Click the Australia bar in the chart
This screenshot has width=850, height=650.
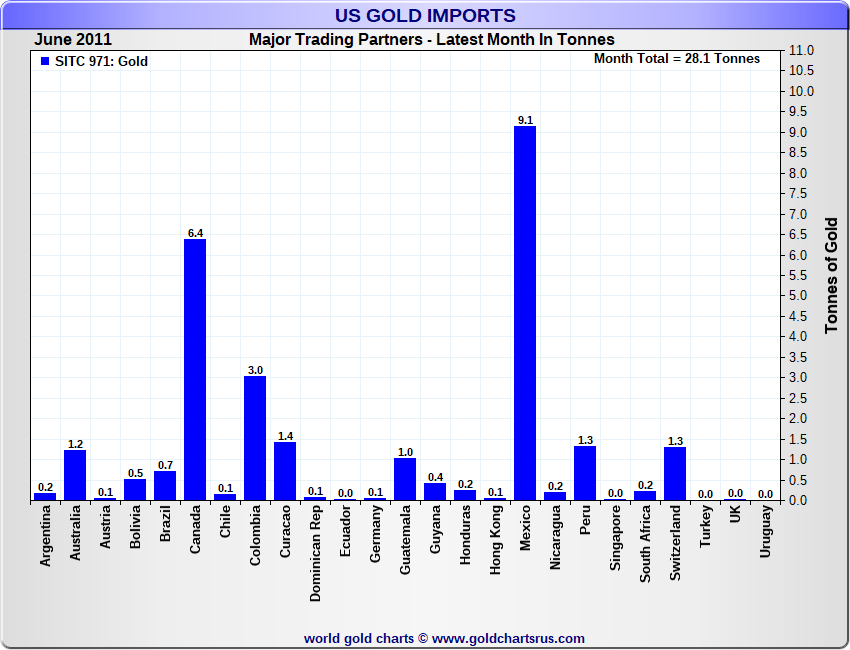point(75,475)
